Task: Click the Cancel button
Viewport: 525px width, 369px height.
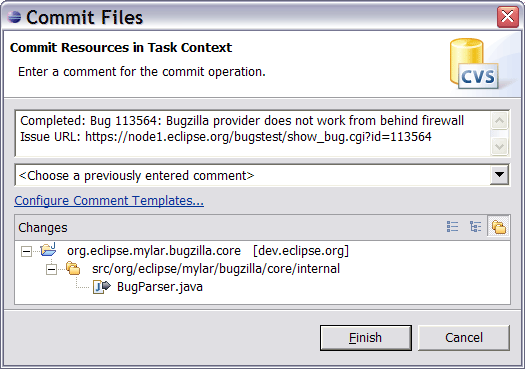Action: point(464,338)
